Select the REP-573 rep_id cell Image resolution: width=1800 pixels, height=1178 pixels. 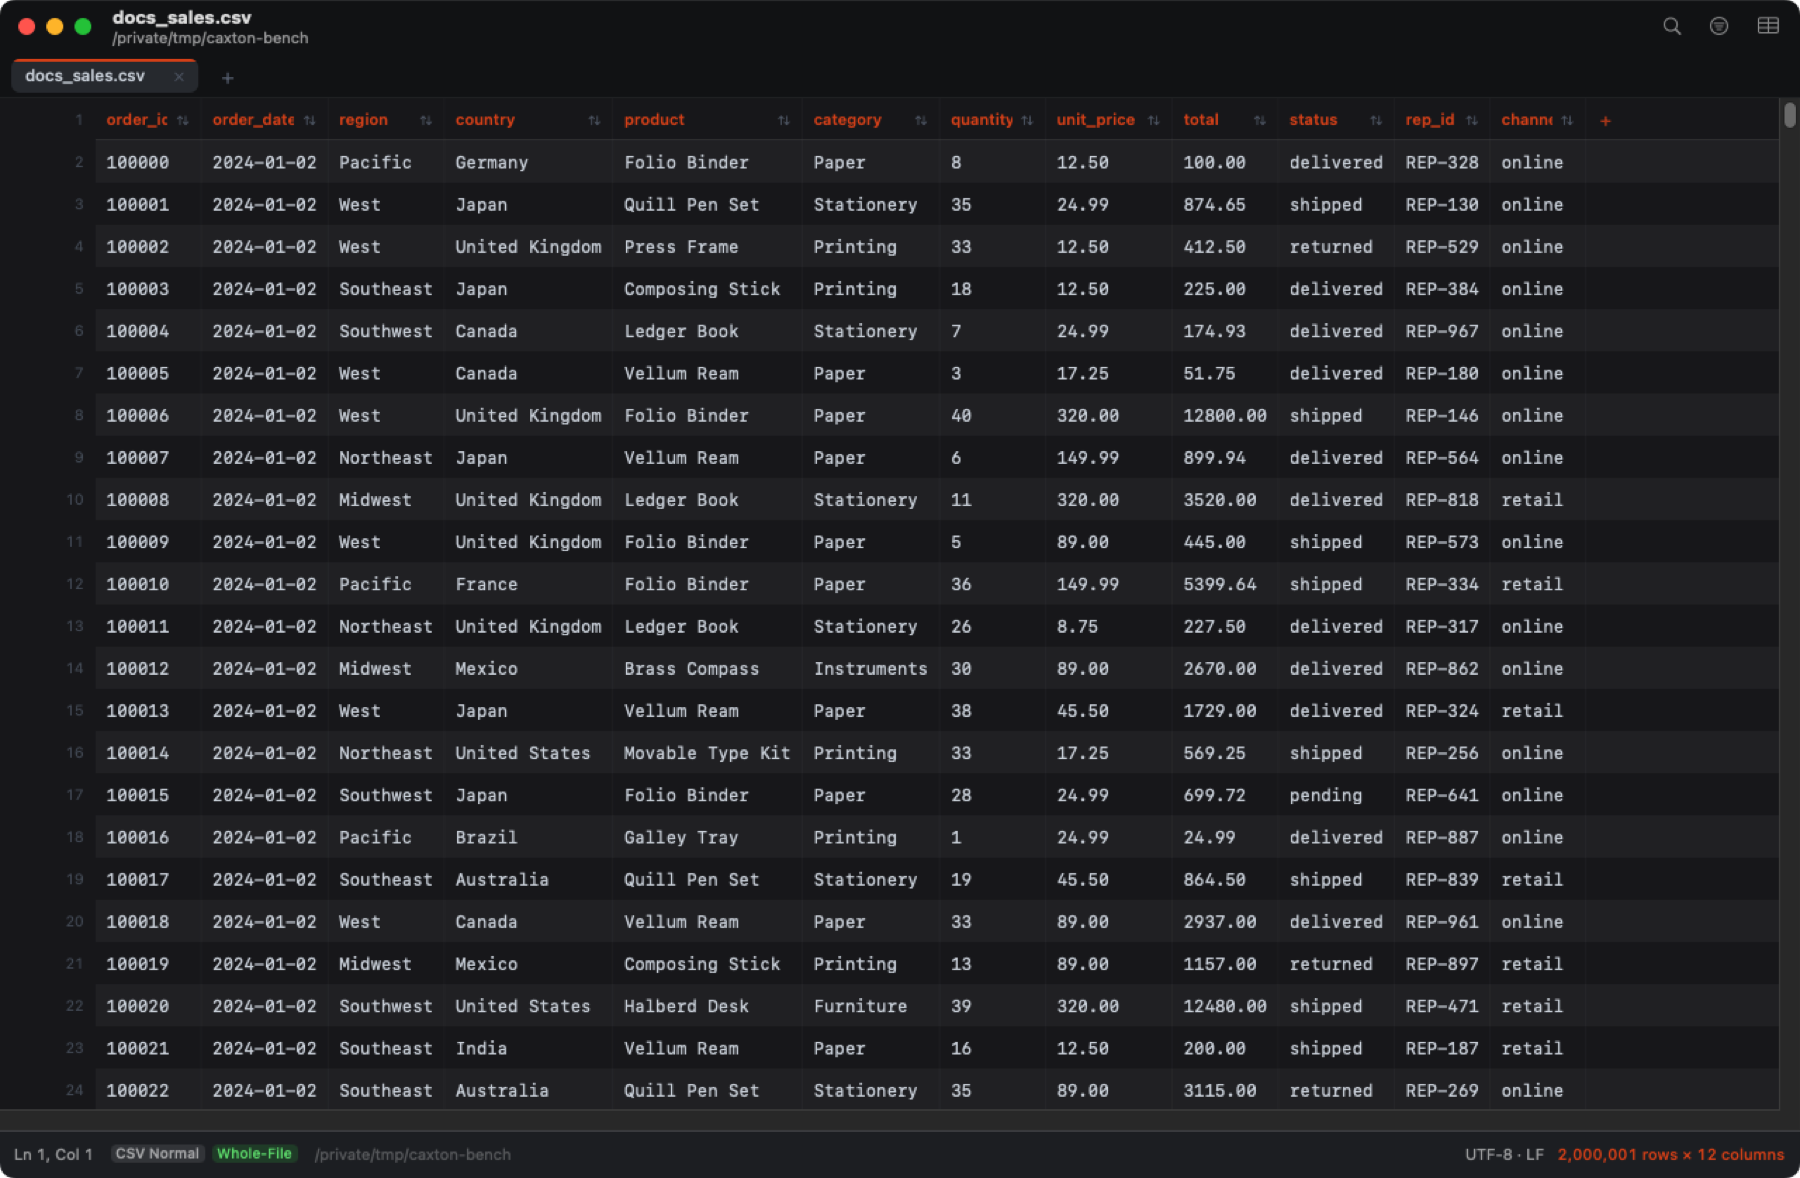point(1442,542)
